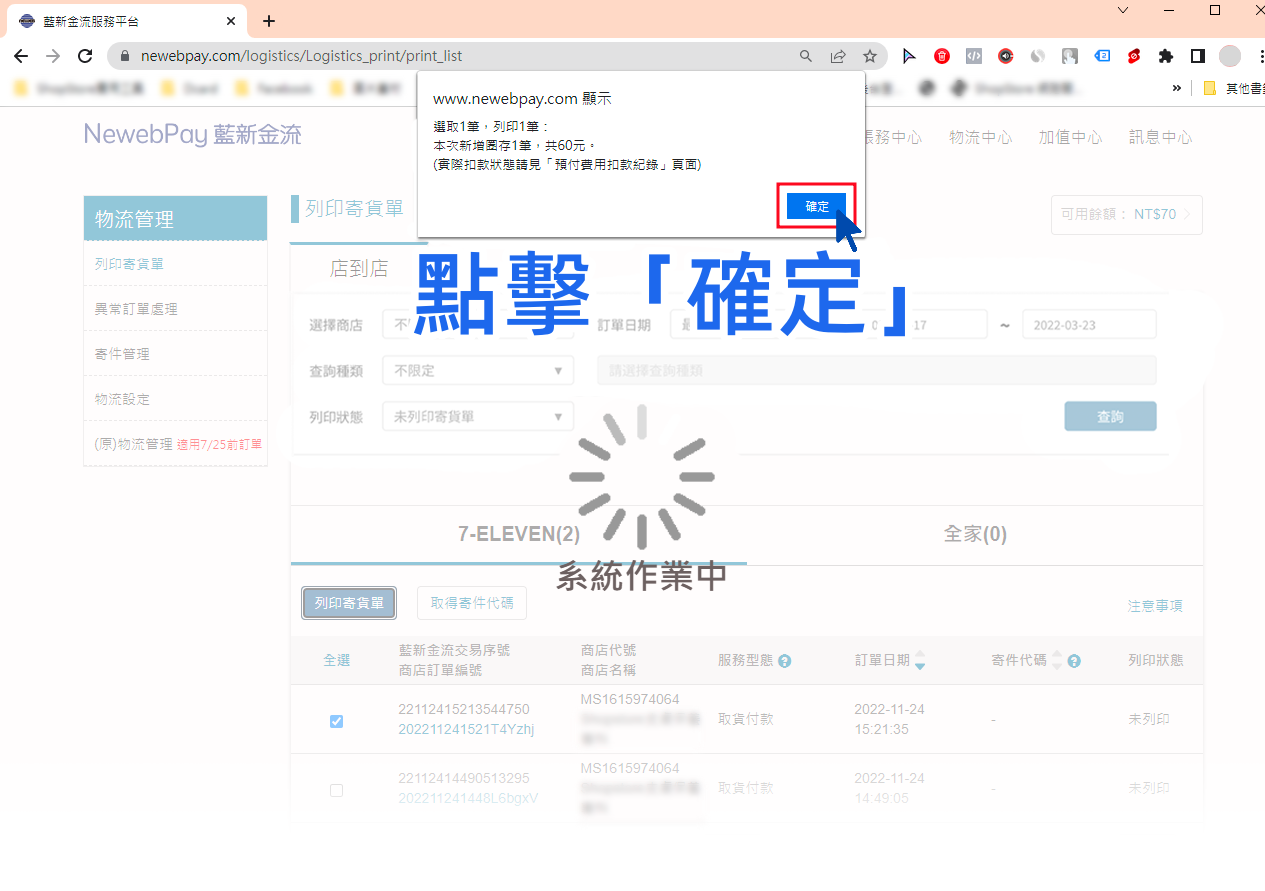Viewport: 1265px width, 891px height.
Task: Click the 查詢 search button
Action: point(1110,416)
